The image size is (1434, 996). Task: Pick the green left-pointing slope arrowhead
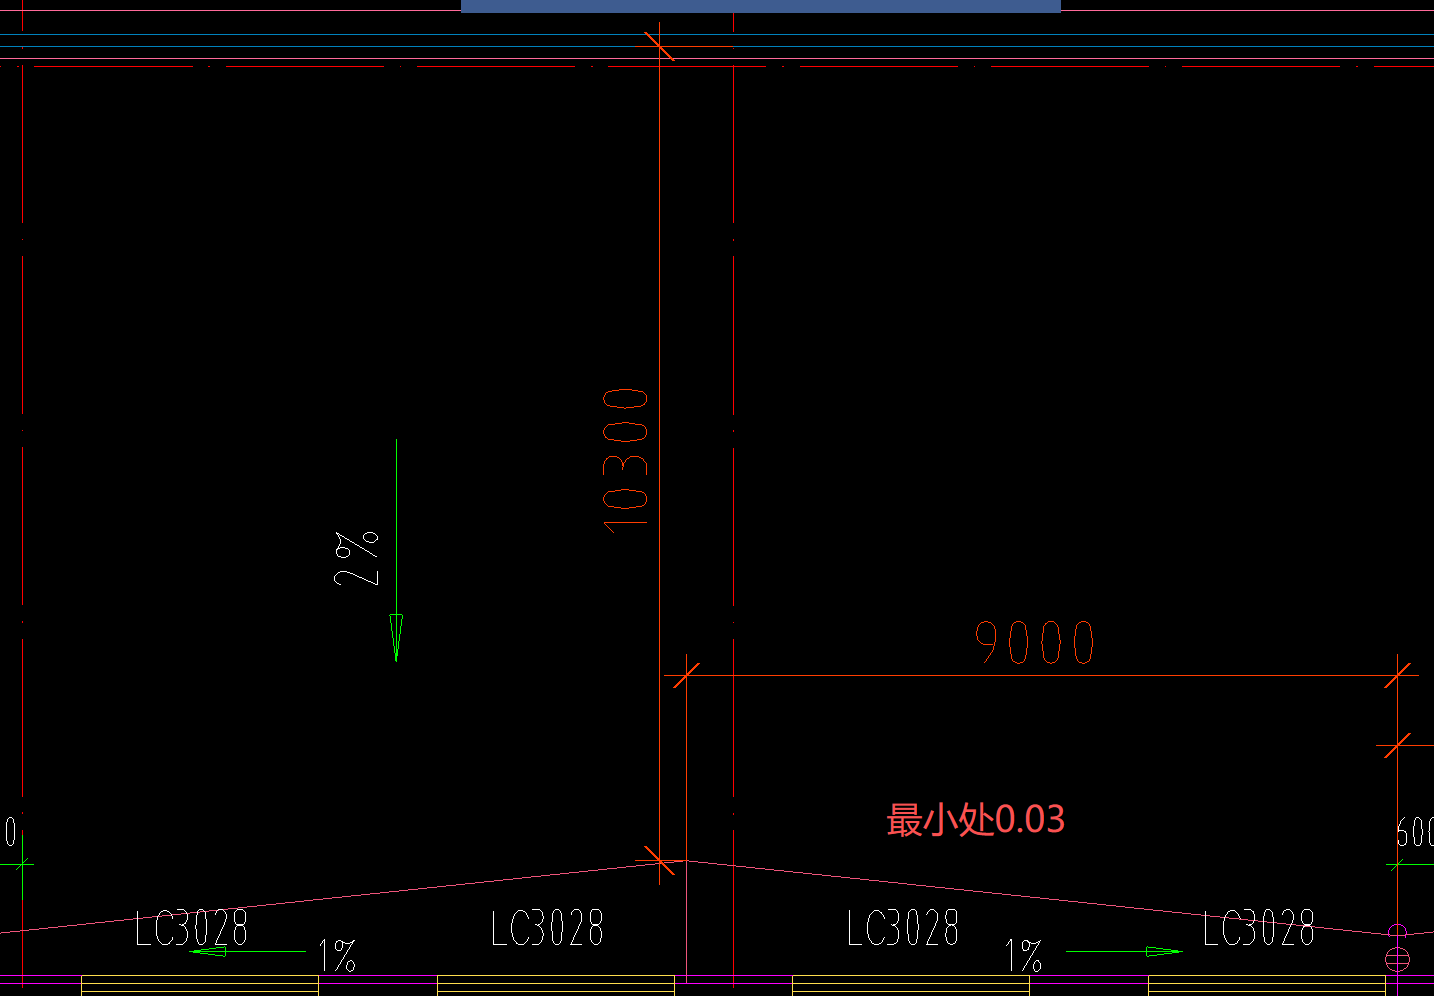click(208, 951)
